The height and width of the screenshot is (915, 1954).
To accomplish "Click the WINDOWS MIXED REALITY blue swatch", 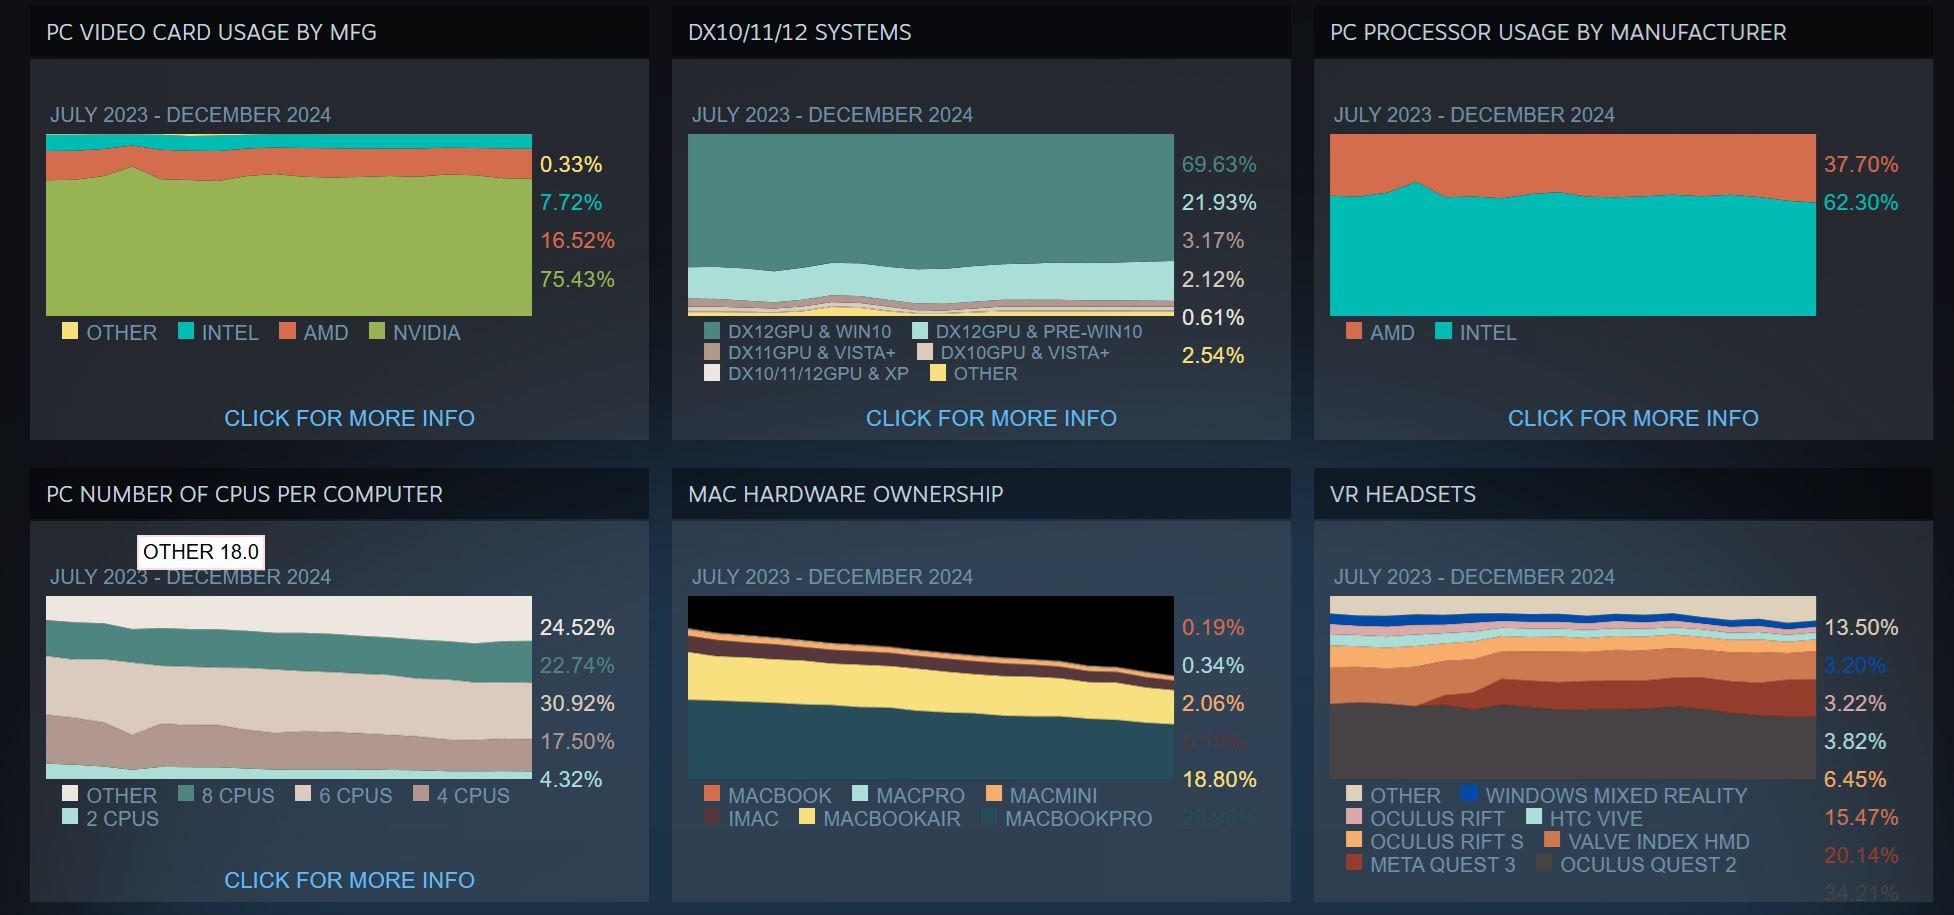I will tap(1469, 794).
